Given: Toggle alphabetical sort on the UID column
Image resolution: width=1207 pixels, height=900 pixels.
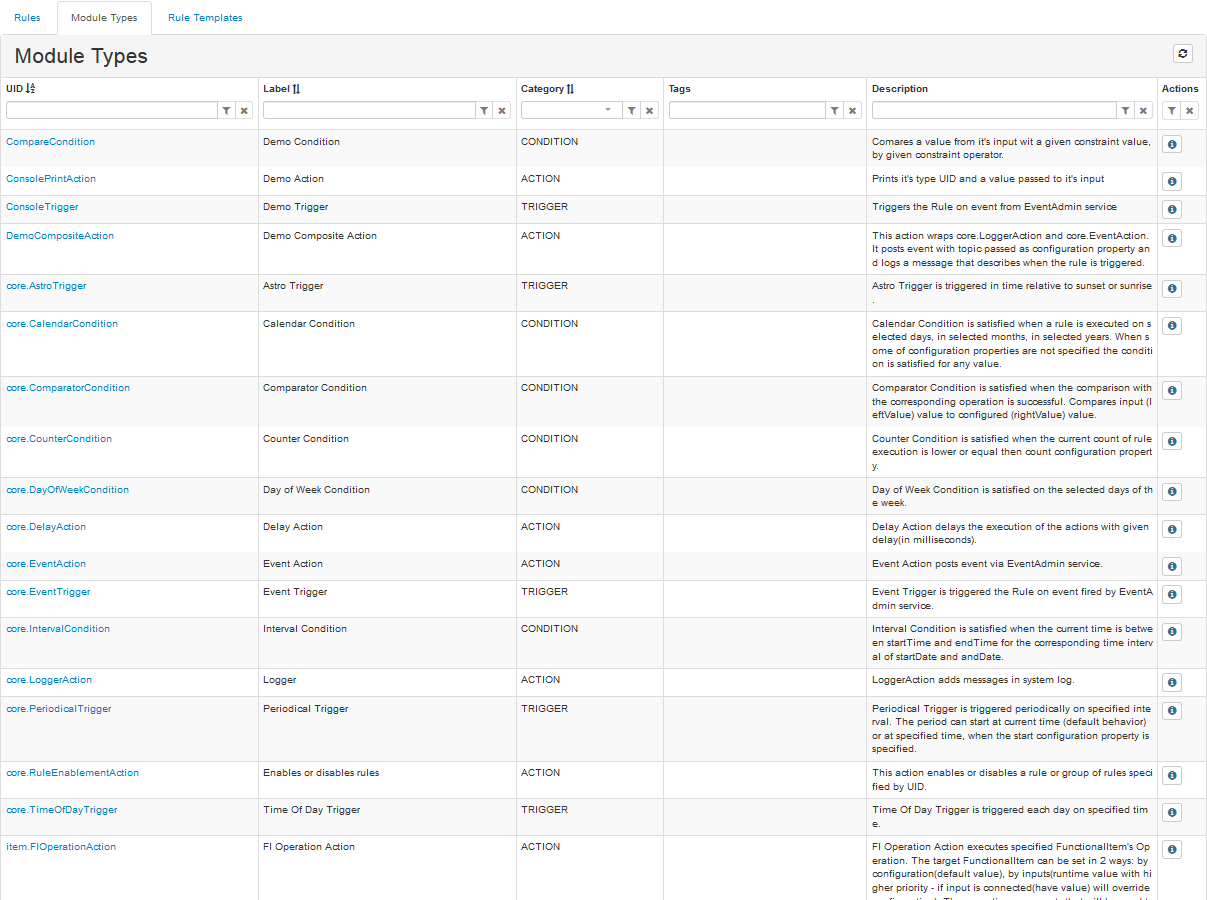Looking at the screenshot, I should [34, 88].
